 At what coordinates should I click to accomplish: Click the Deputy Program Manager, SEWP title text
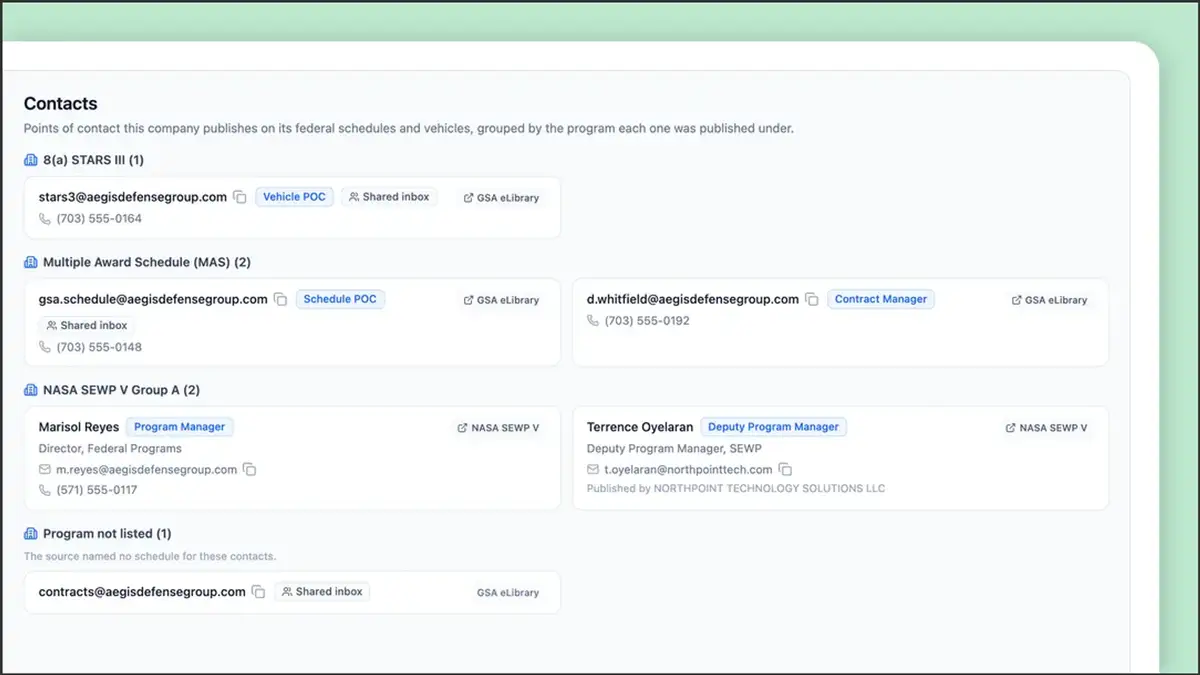tap(674, 448)
